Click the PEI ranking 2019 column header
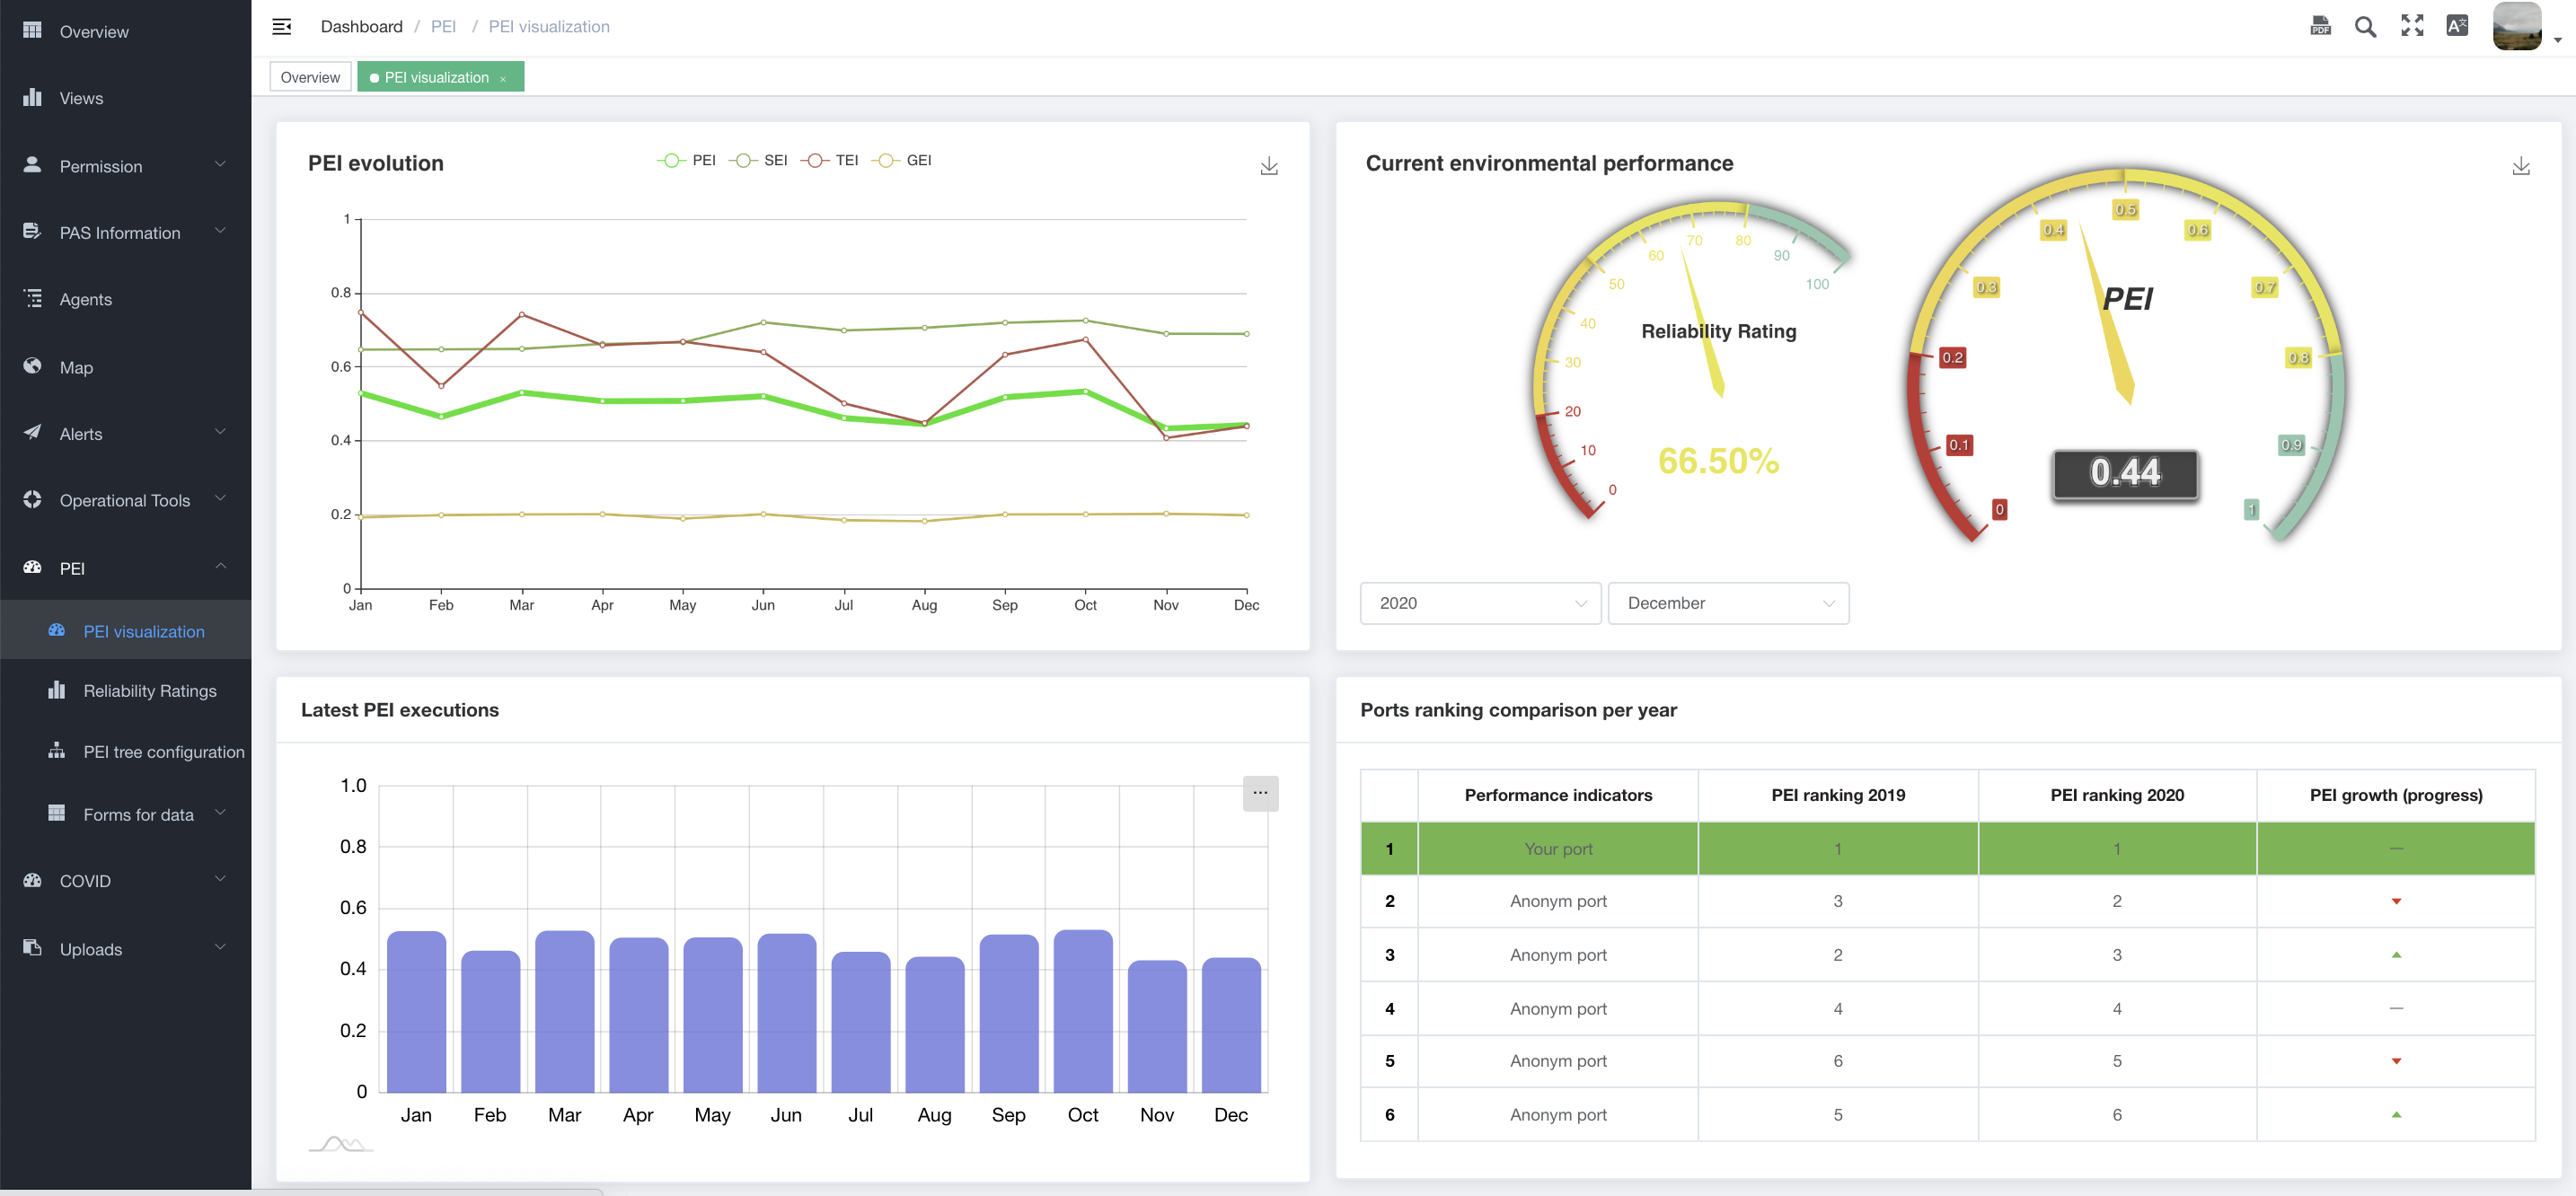 point(1837,795)
